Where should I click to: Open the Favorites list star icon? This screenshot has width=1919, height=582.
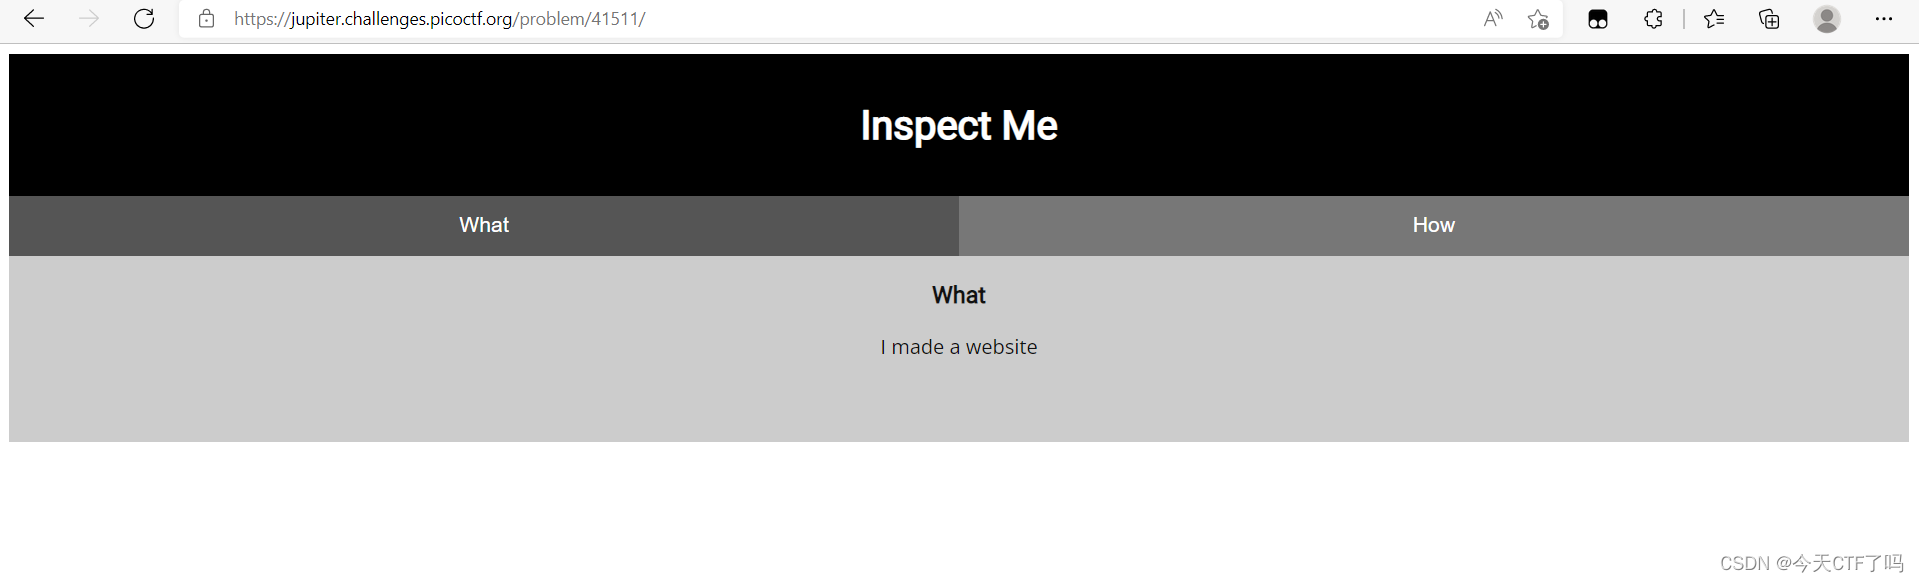[1713, 19]
